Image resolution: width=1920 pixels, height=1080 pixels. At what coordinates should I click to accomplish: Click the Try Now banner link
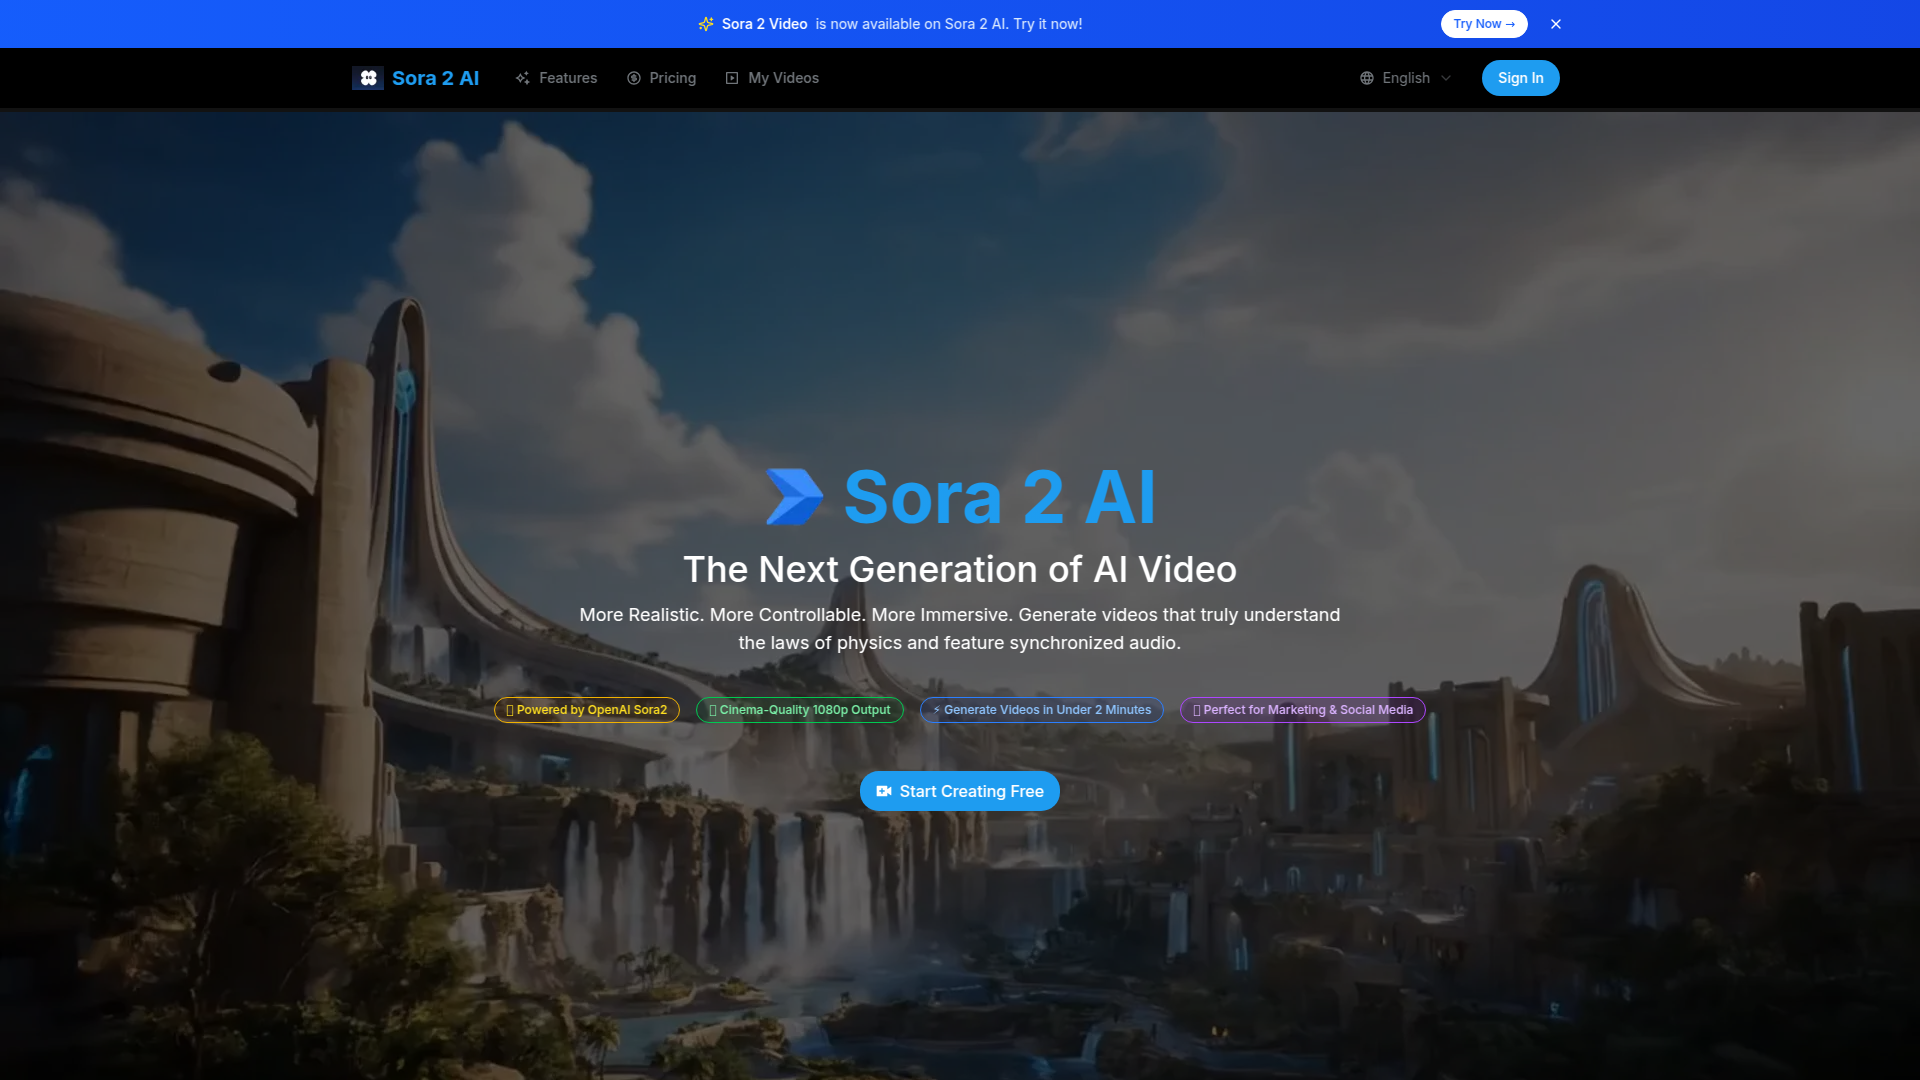(1484, 23)
